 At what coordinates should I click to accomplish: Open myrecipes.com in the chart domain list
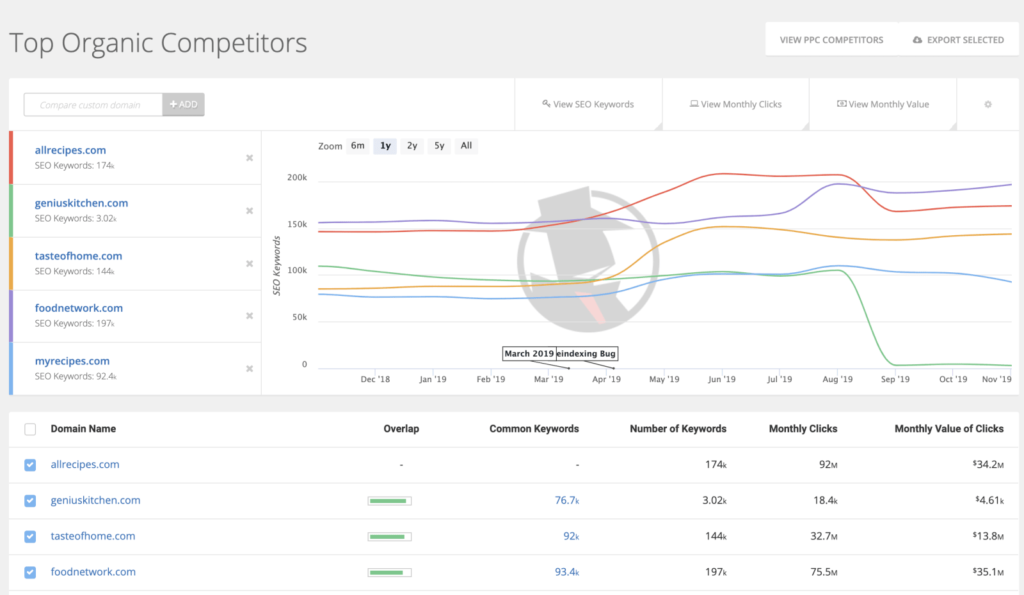coord(72,361)
